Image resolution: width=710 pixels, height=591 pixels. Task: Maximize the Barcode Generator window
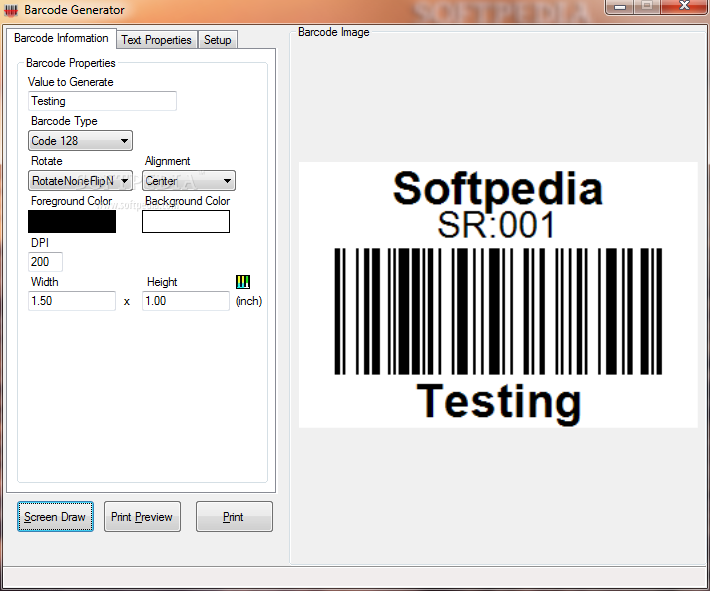pos(648,7)
